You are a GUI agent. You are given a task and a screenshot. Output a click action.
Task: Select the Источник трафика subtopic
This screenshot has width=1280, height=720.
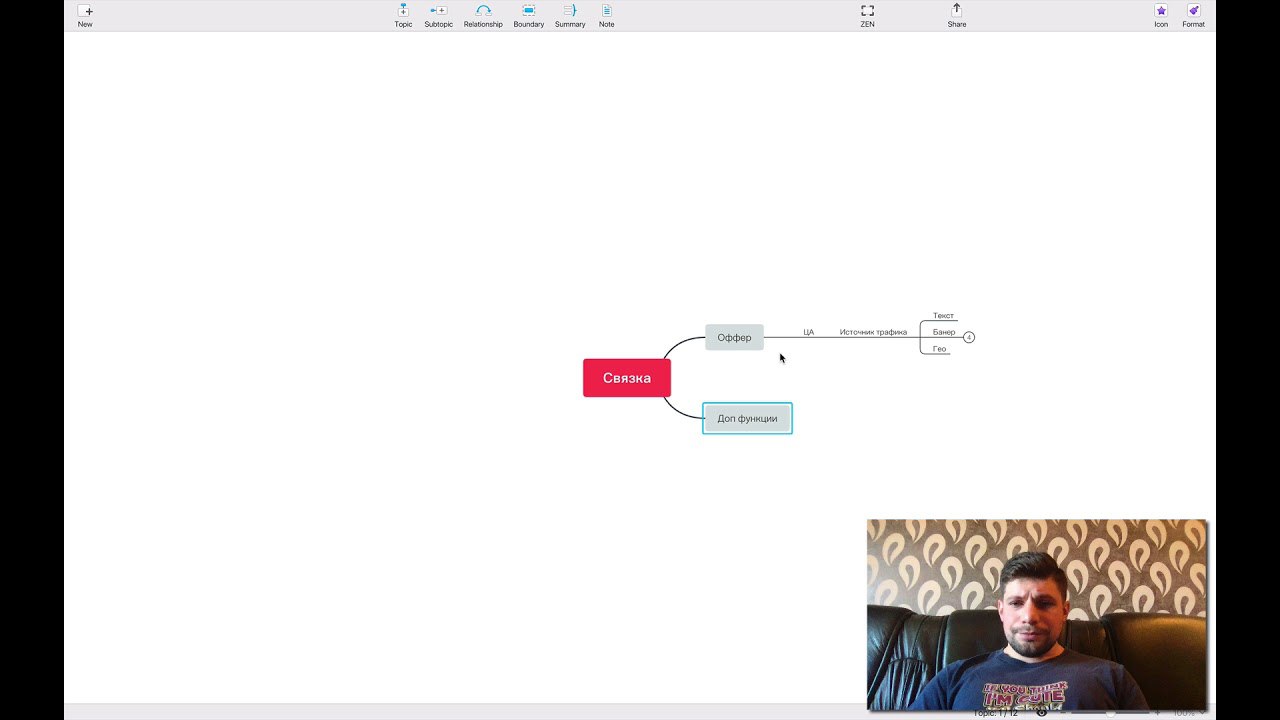(x=873, y=332)
